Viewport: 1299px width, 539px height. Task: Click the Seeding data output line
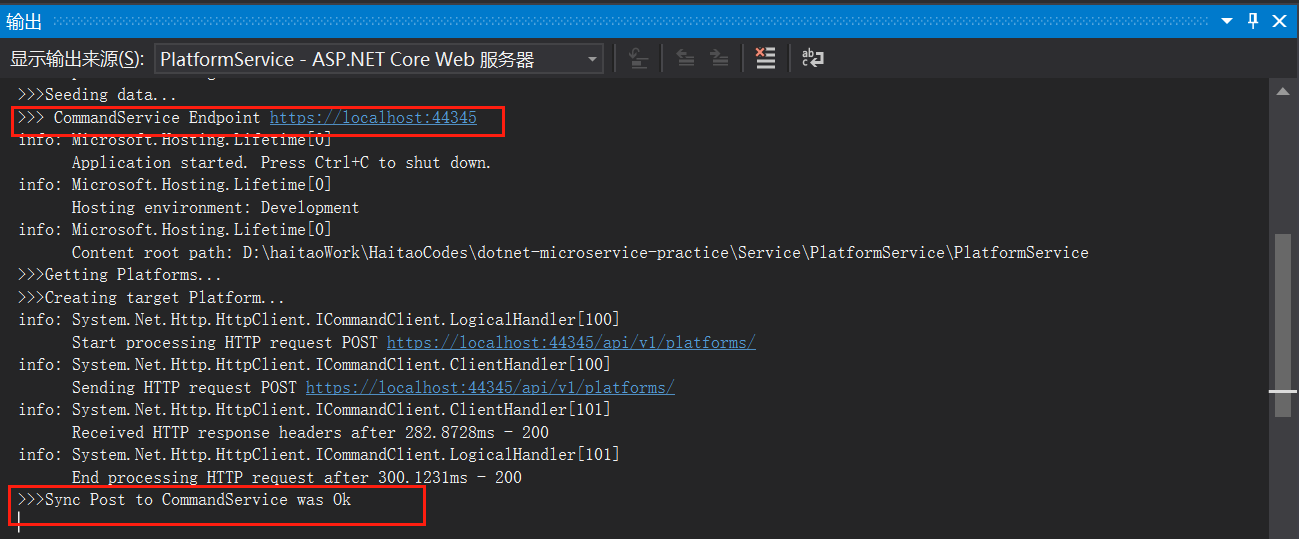[x=98, y=95]
